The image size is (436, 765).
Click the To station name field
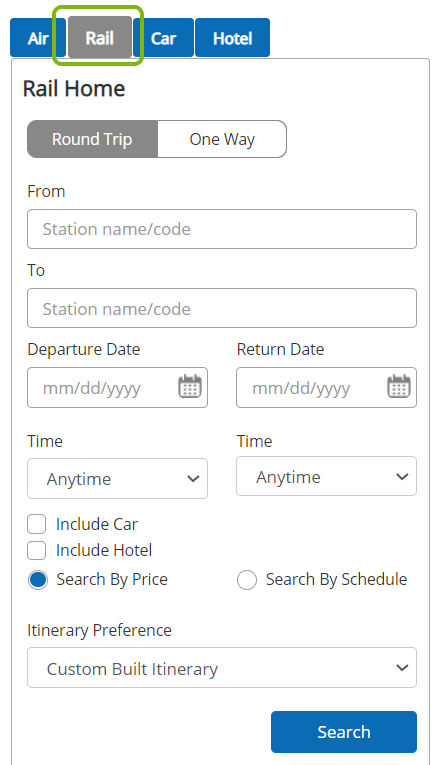click(x=222, y=308)
